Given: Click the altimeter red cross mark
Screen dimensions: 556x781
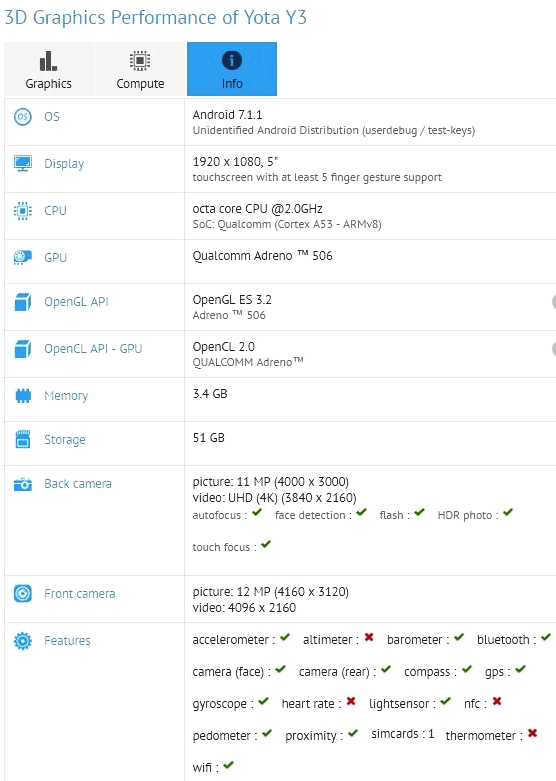Looking at the screenshot, I should [369, 637].
